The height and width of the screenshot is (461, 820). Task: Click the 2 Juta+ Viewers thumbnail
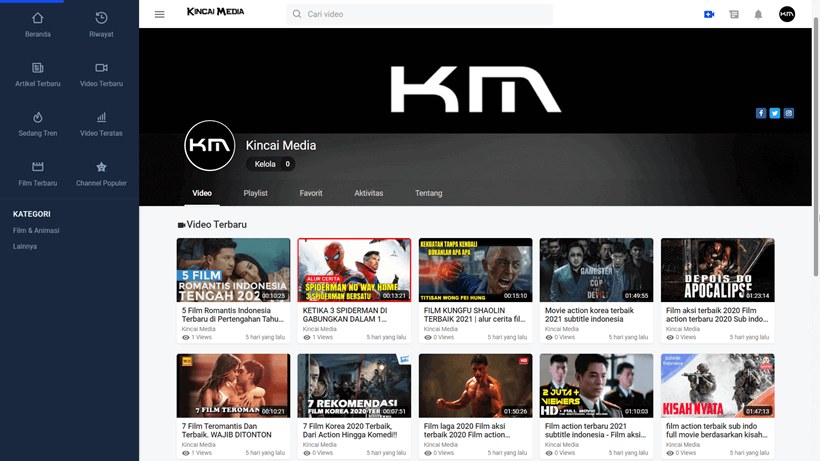point(596,386)
